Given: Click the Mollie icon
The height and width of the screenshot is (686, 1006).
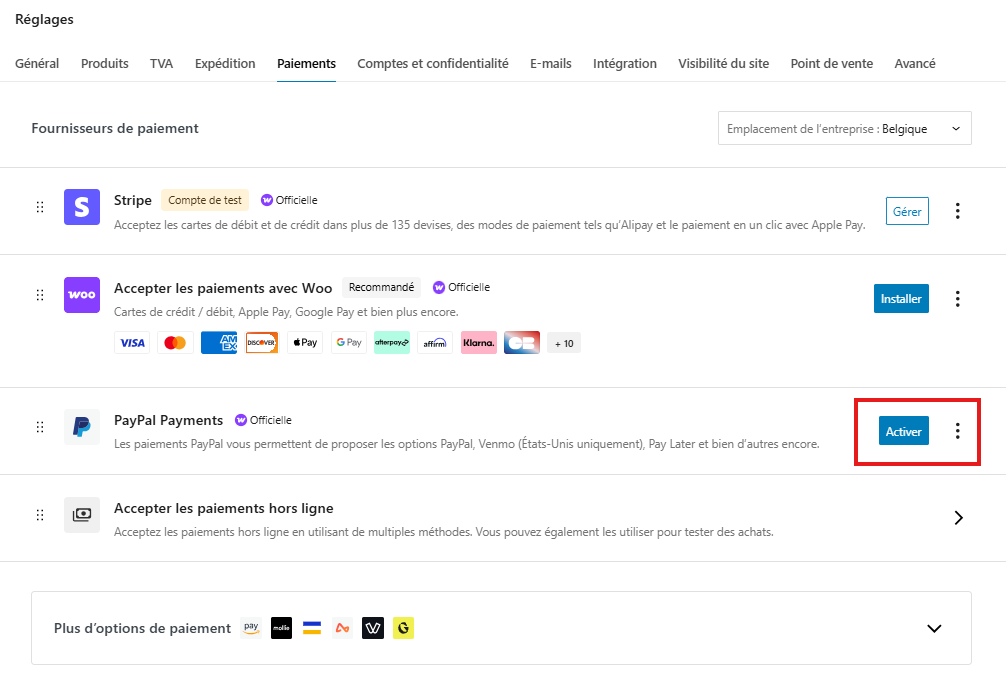Looking at the screenshot, I should point(281,628).
